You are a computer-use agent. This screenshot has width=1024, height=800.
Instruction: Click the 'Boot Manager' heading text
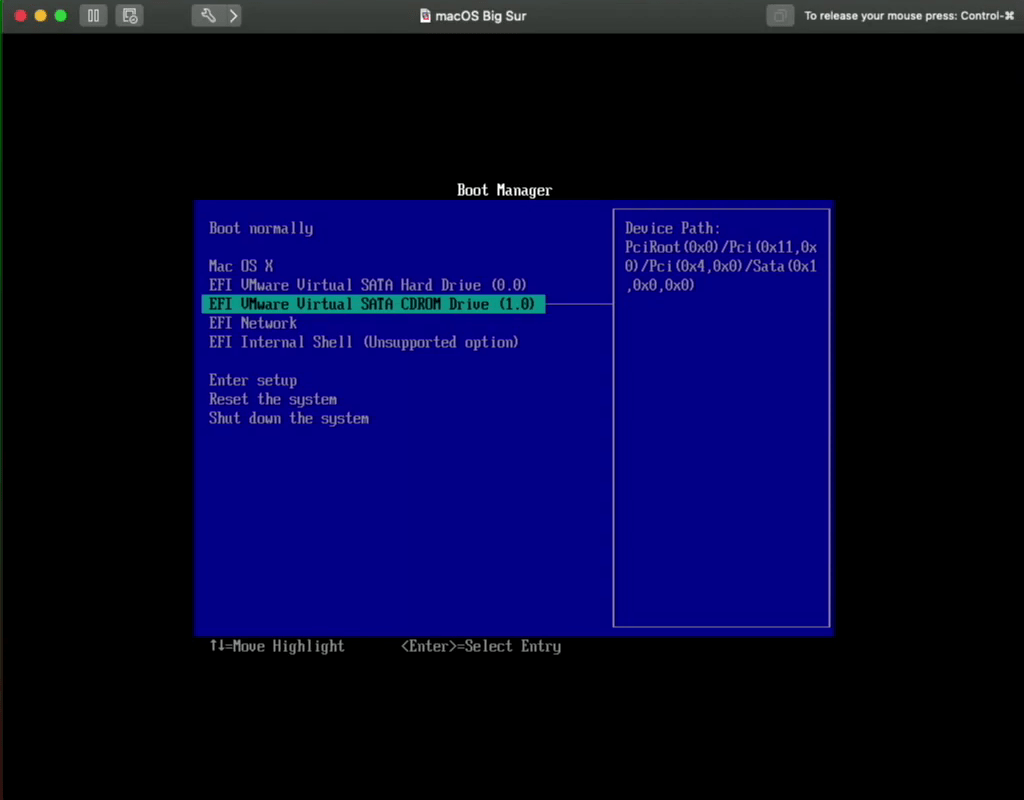(x=505, y=190)
